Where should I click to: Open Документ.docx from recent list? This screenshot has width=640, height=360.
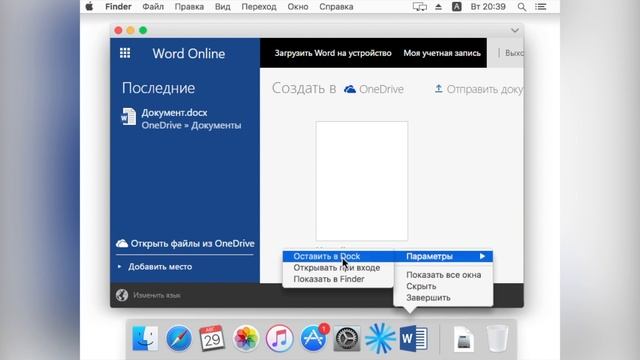(x=174, y=113)
